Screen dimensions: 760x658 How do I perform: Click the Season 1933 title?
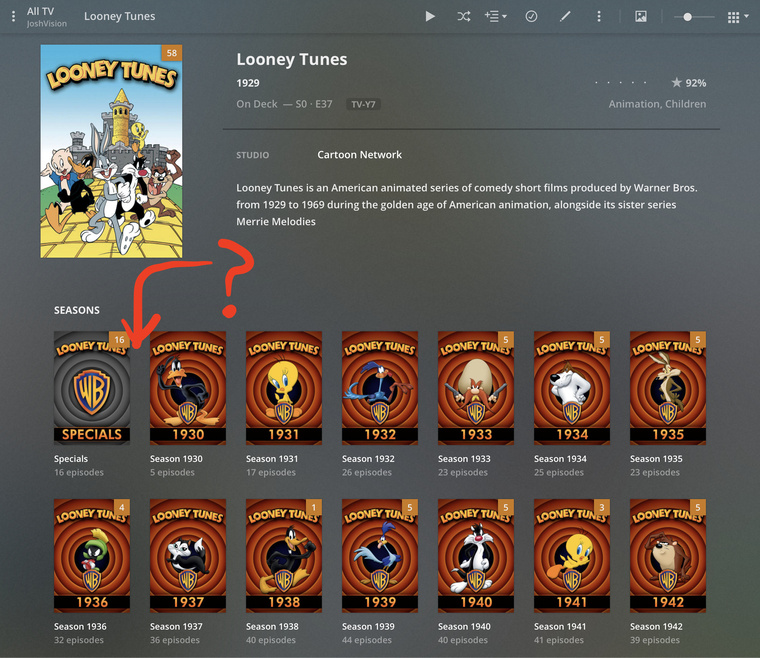click(464, 459)
